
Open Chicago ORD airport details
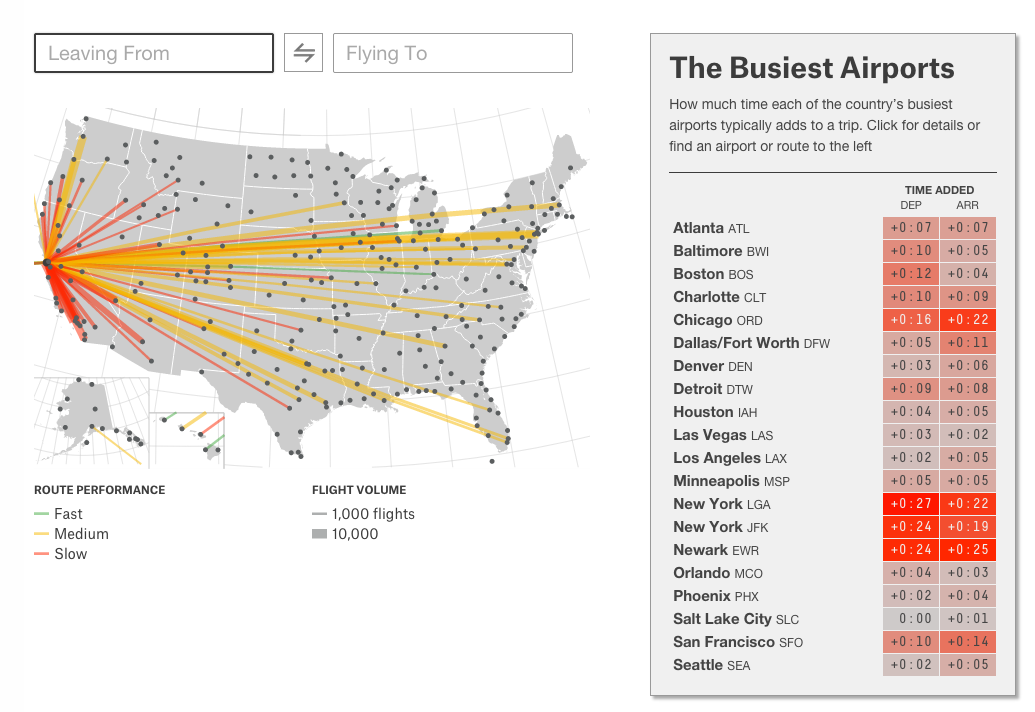[834, 320]
